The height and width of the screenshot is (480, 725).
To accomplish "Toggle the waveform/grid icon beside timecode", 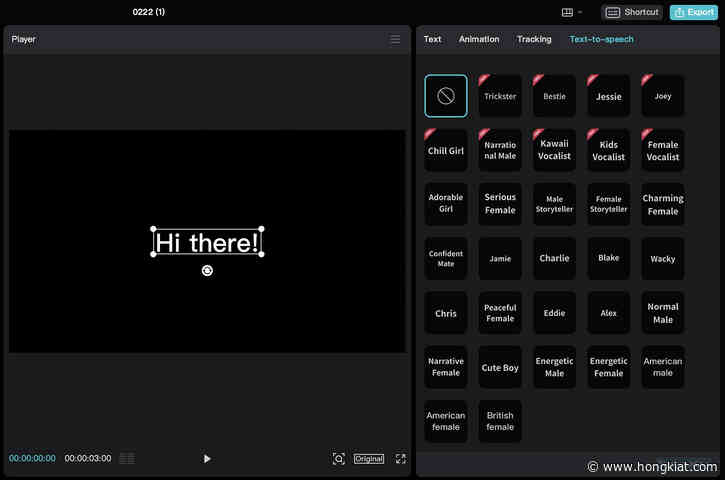I will pos(127,458).
